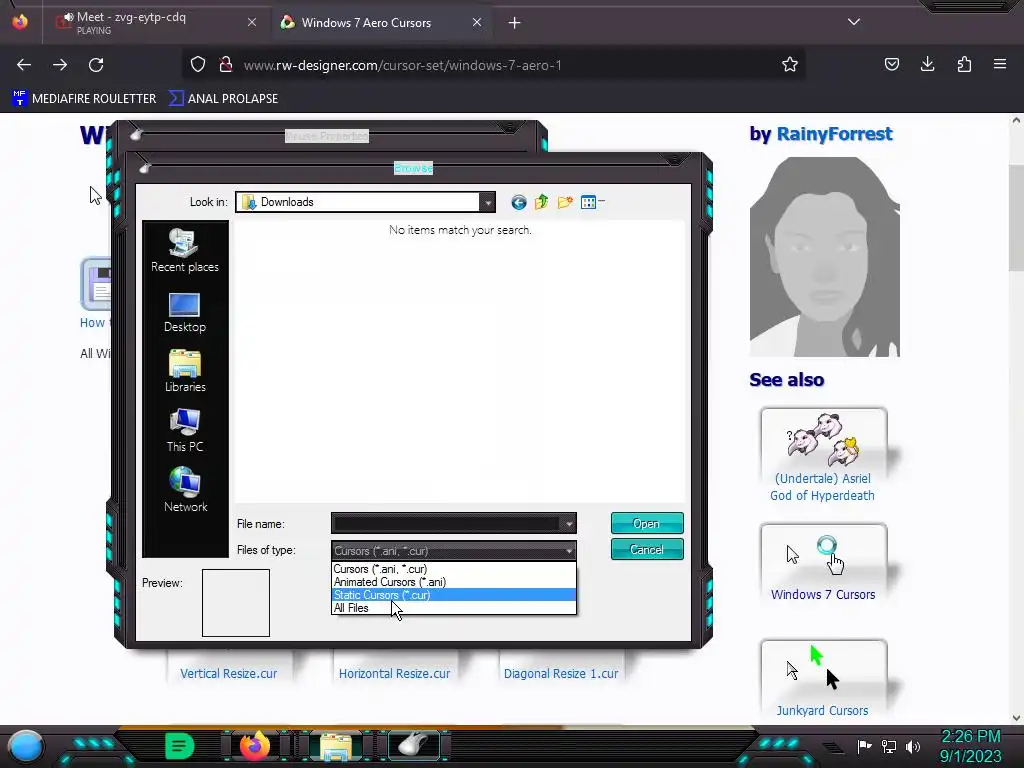
Task: Click the cursor Preview box
Action: [x=236, y=603]
